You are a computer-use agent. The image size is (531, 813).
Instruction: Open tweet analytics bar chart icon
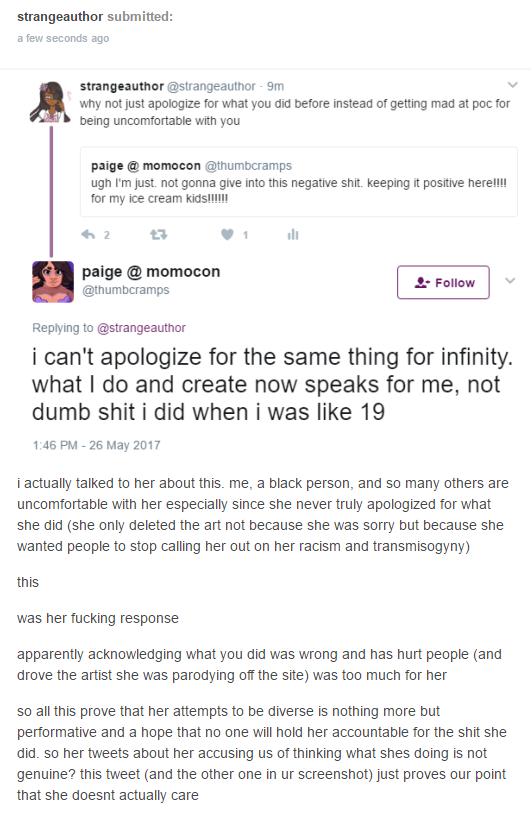coord(293,235)
